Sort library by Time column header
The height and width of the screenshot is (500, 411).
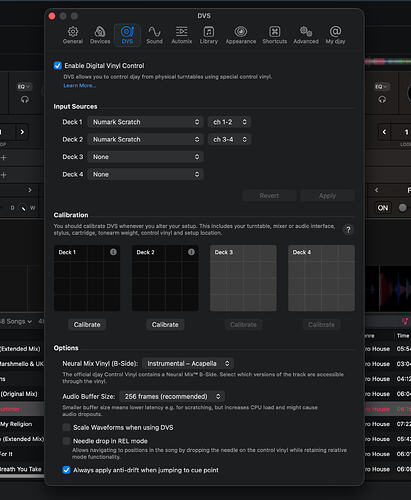click(403, 336)
